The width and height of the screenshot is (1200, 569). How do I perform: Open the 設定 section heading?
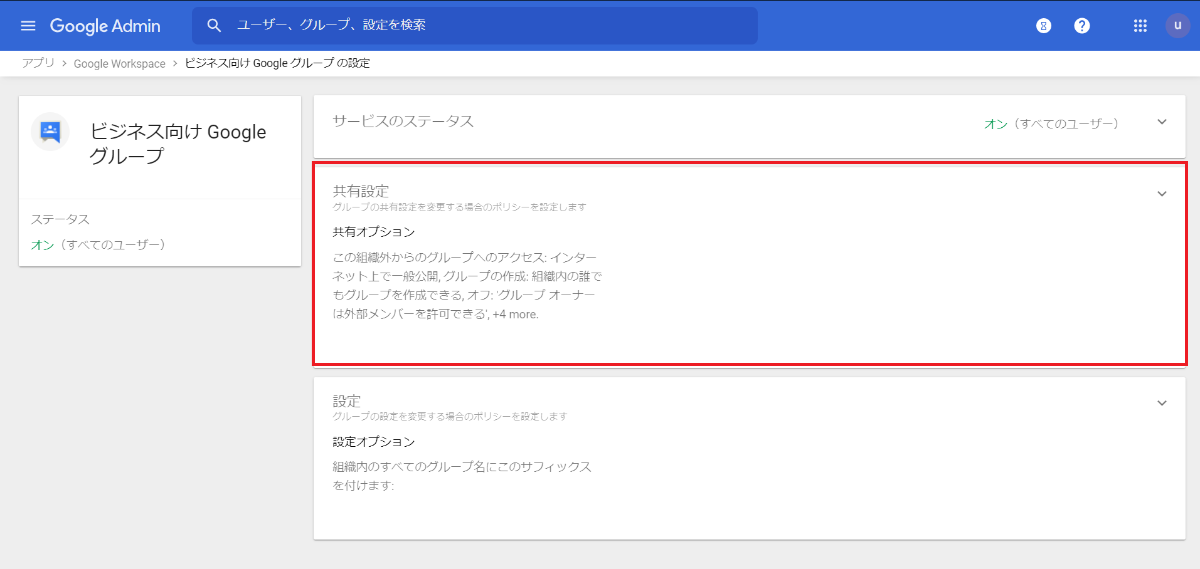(347, 400)
